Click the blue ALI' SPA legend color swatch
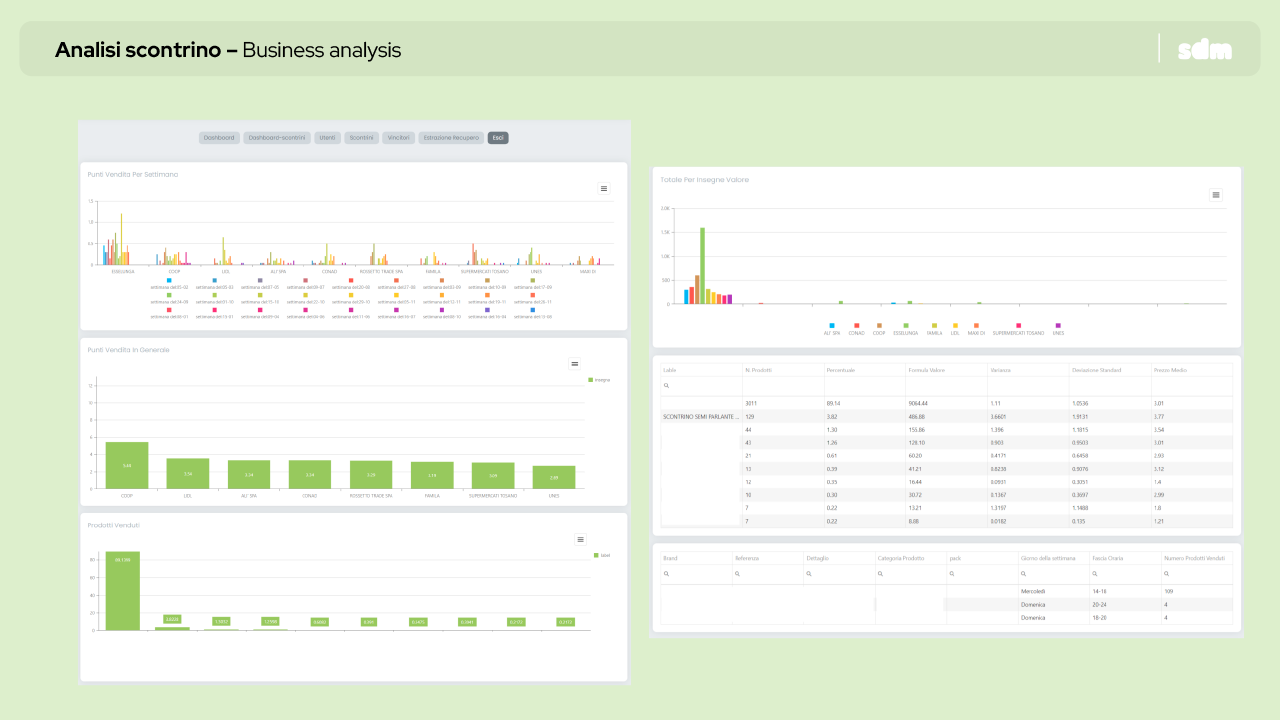The height and width of the screenshot is (720, 1280). point(831,325)
